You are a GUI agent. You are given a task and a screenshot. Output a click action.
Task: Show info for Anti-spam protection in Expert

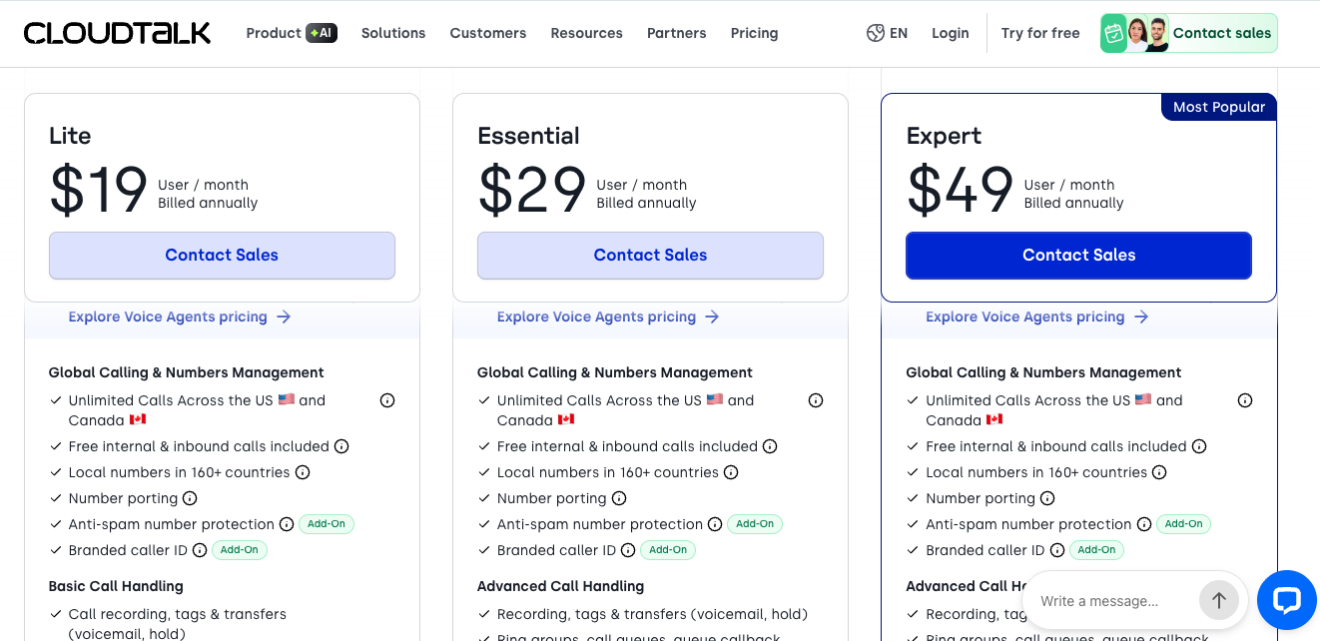pos(1144,524)
